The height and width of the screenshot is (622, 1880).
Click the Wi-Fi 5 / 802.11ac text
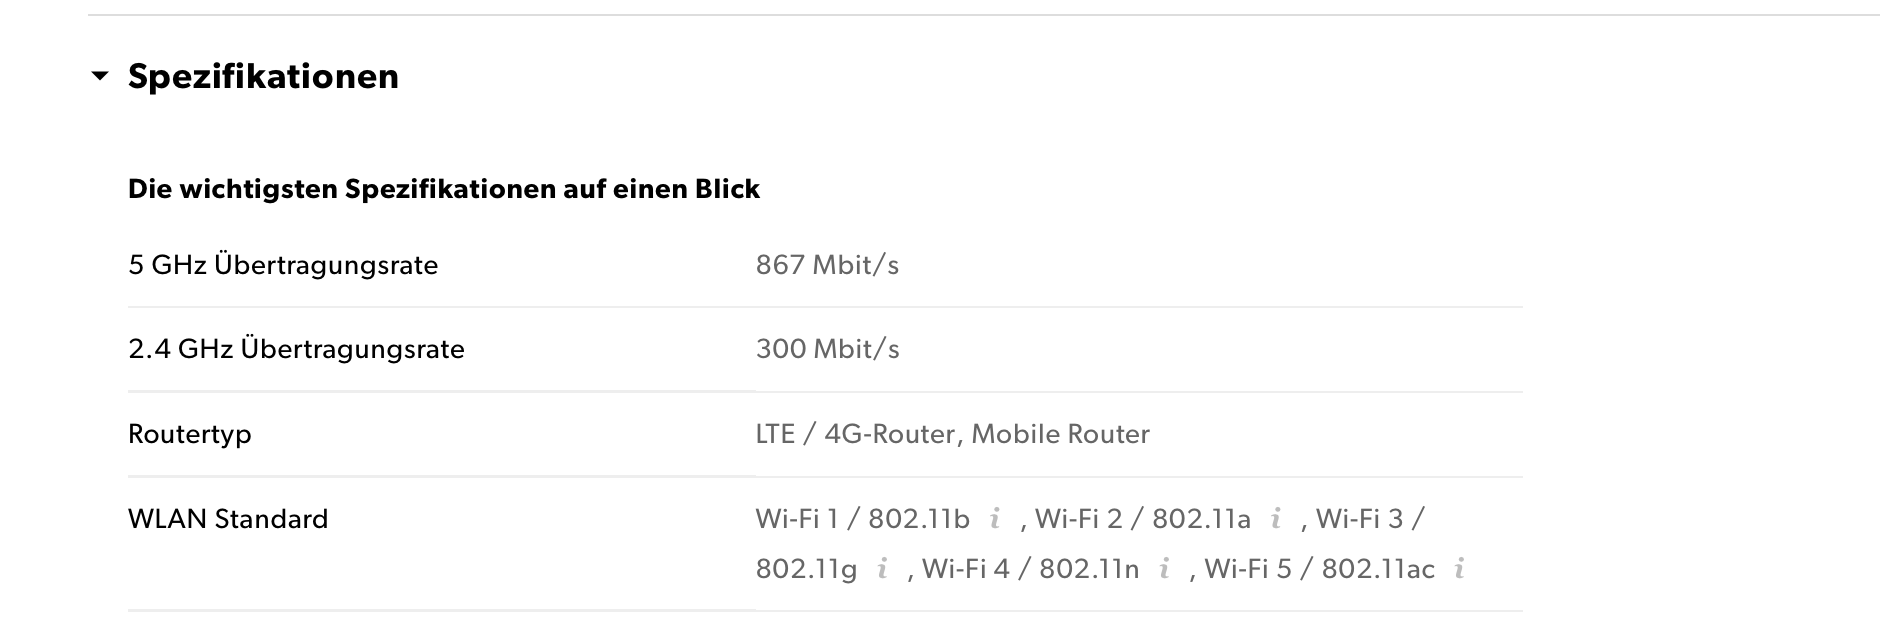[1320, 569]
